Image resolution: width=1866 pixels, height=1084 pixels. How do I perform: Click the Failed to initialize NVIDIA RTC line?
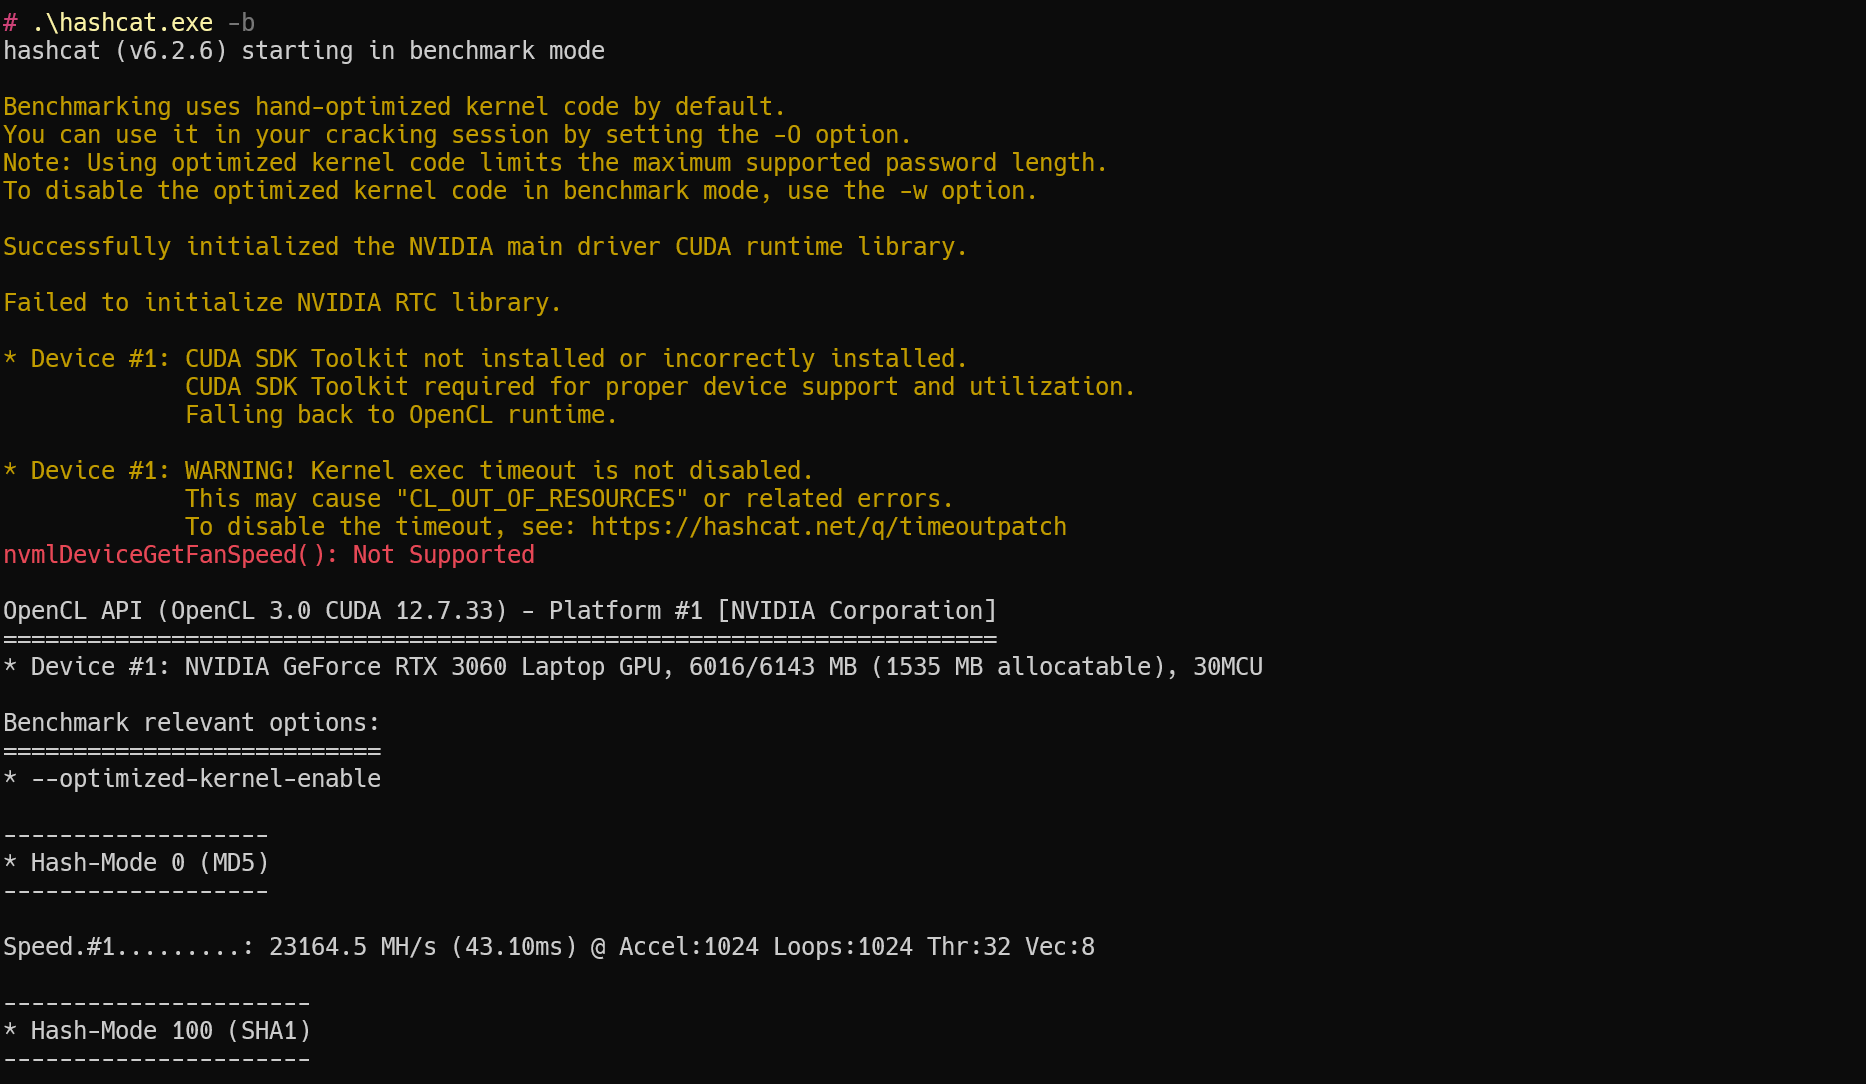(281, 303)
